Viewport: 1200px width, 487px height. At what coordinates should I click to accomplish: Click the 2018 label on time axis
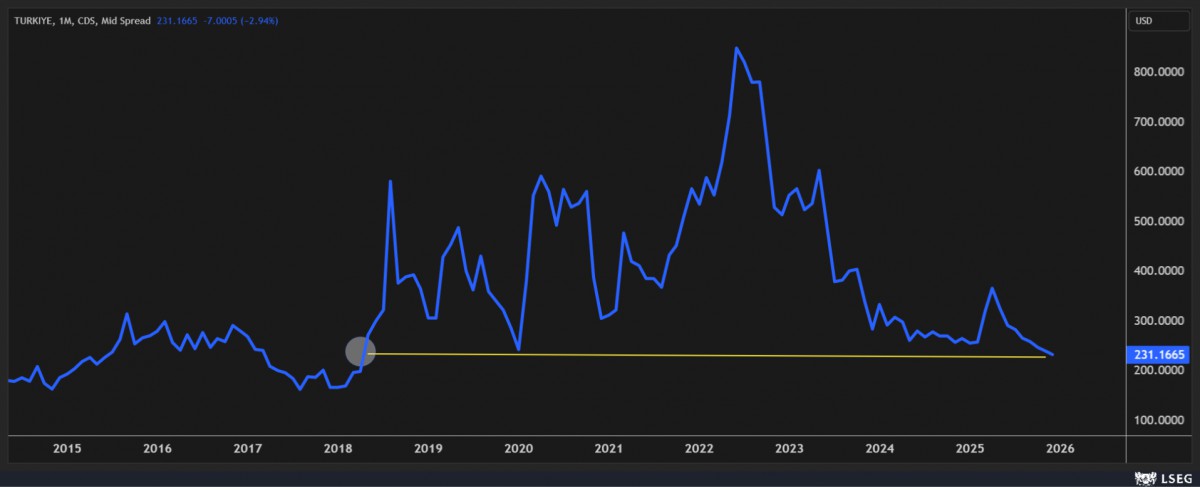337,448
